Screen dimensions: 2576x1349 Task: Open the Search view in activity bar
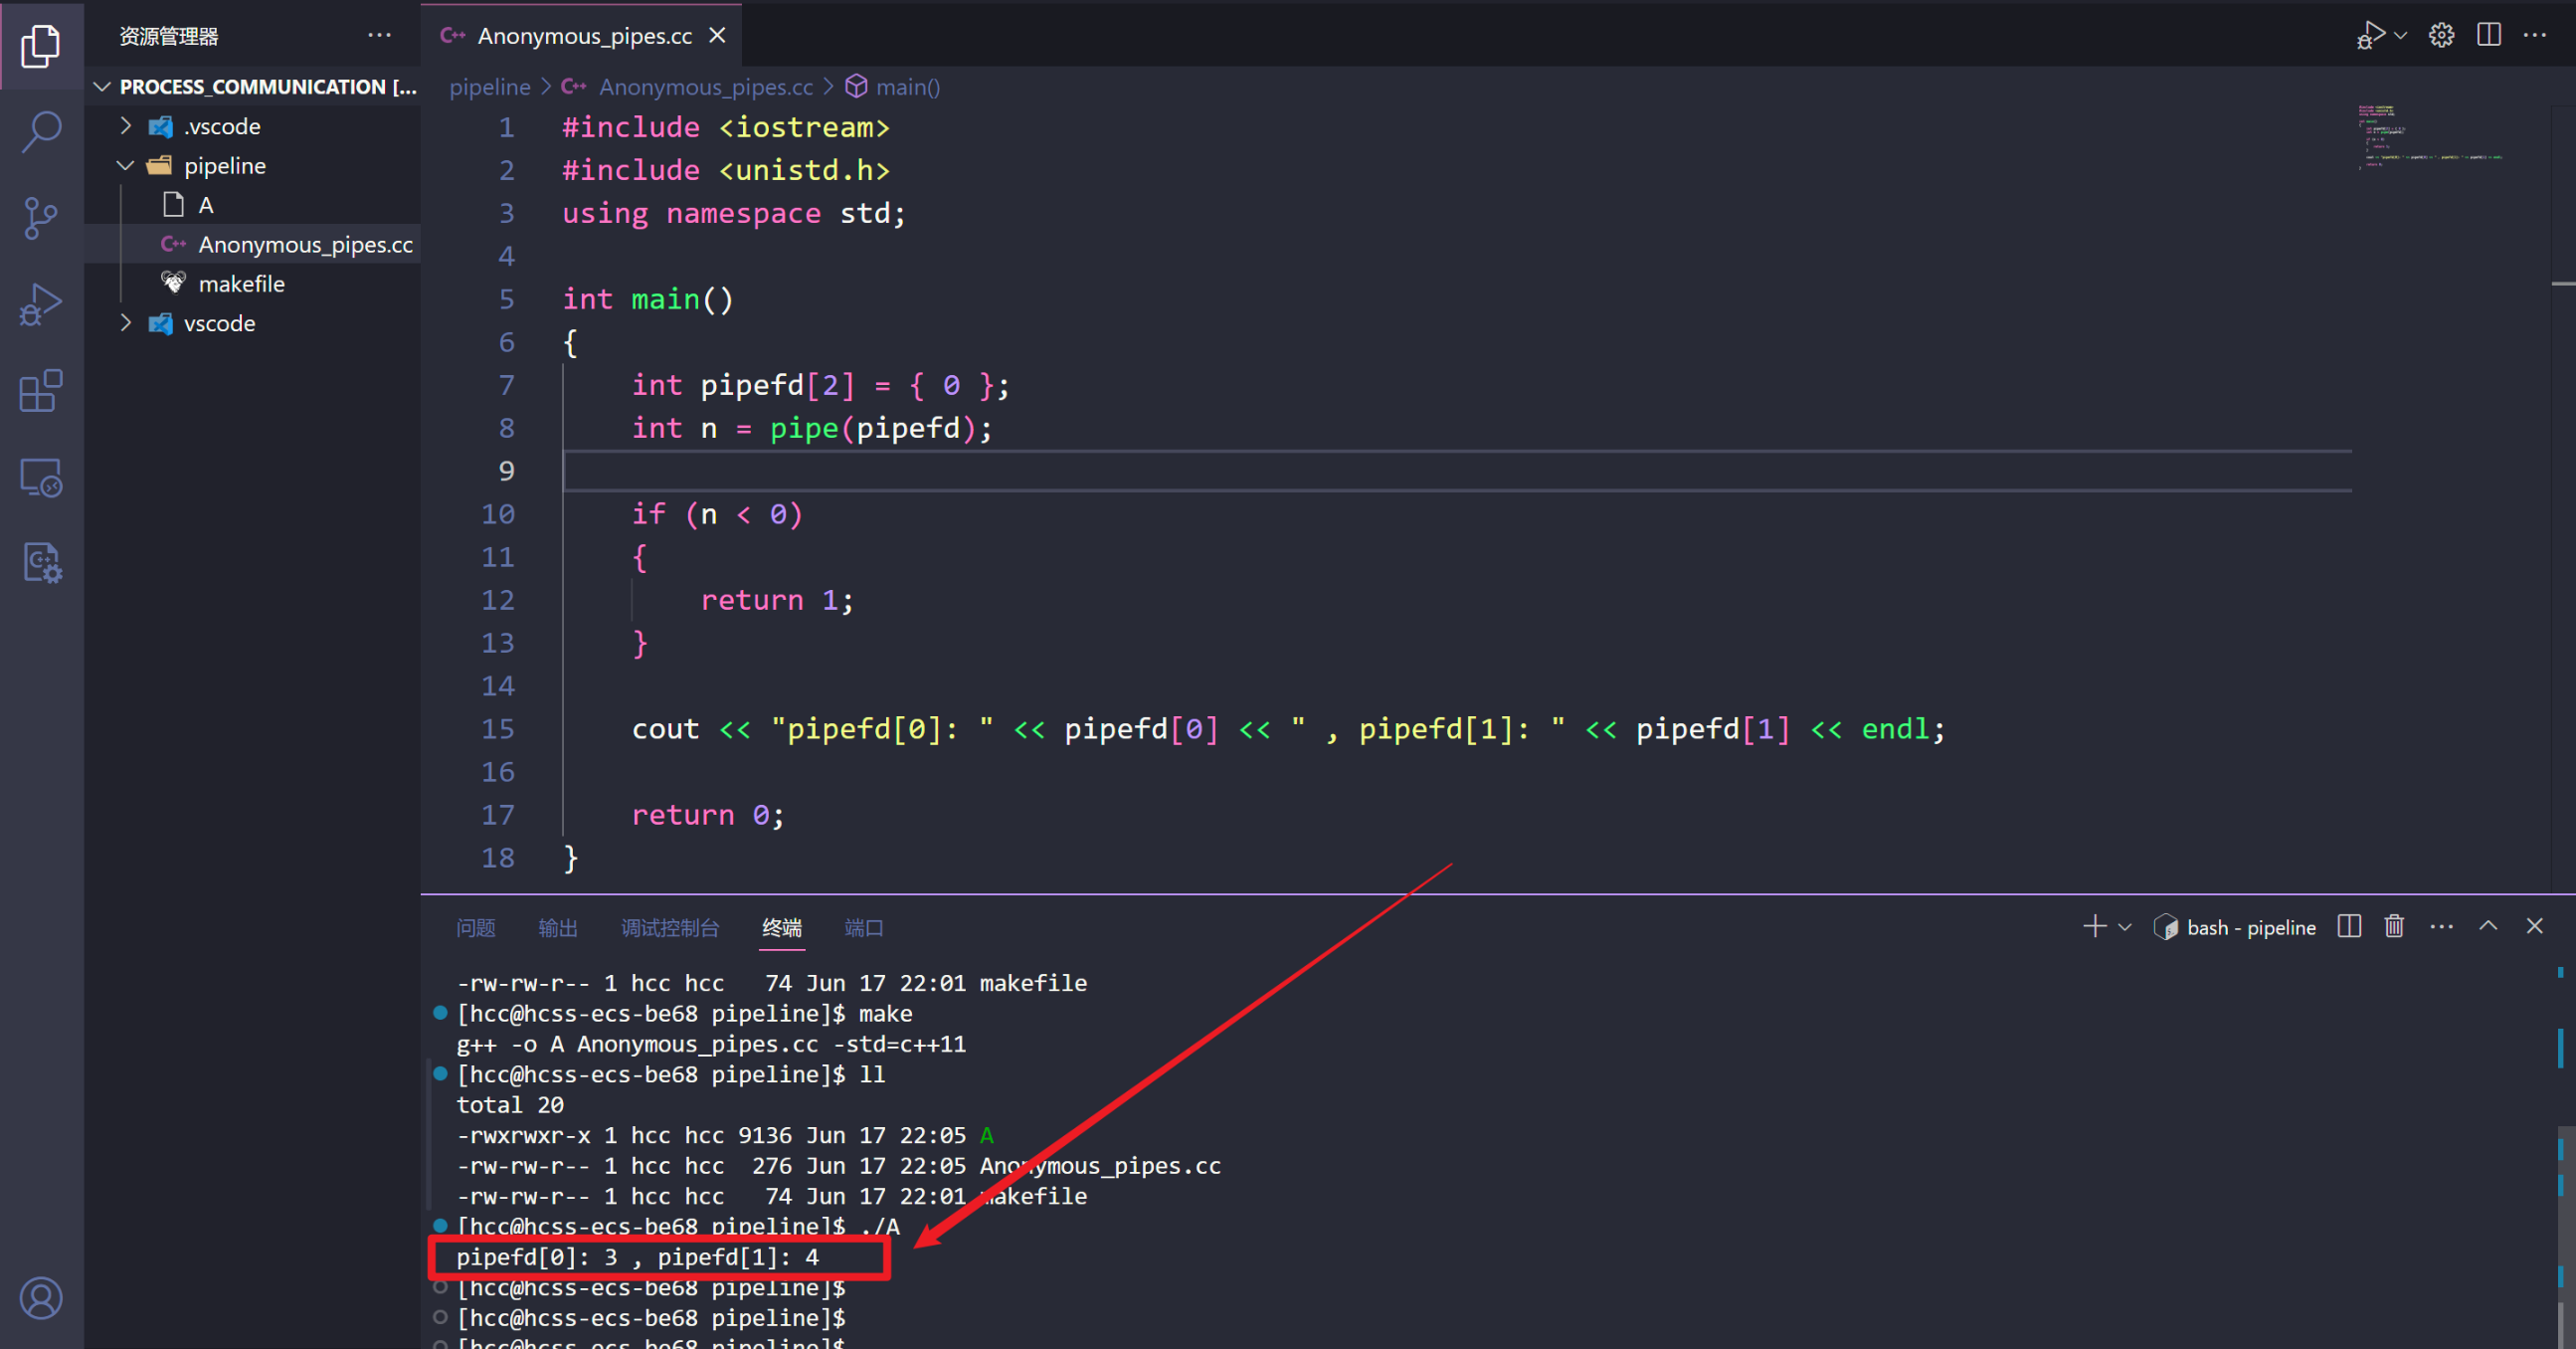pos(41,131)
